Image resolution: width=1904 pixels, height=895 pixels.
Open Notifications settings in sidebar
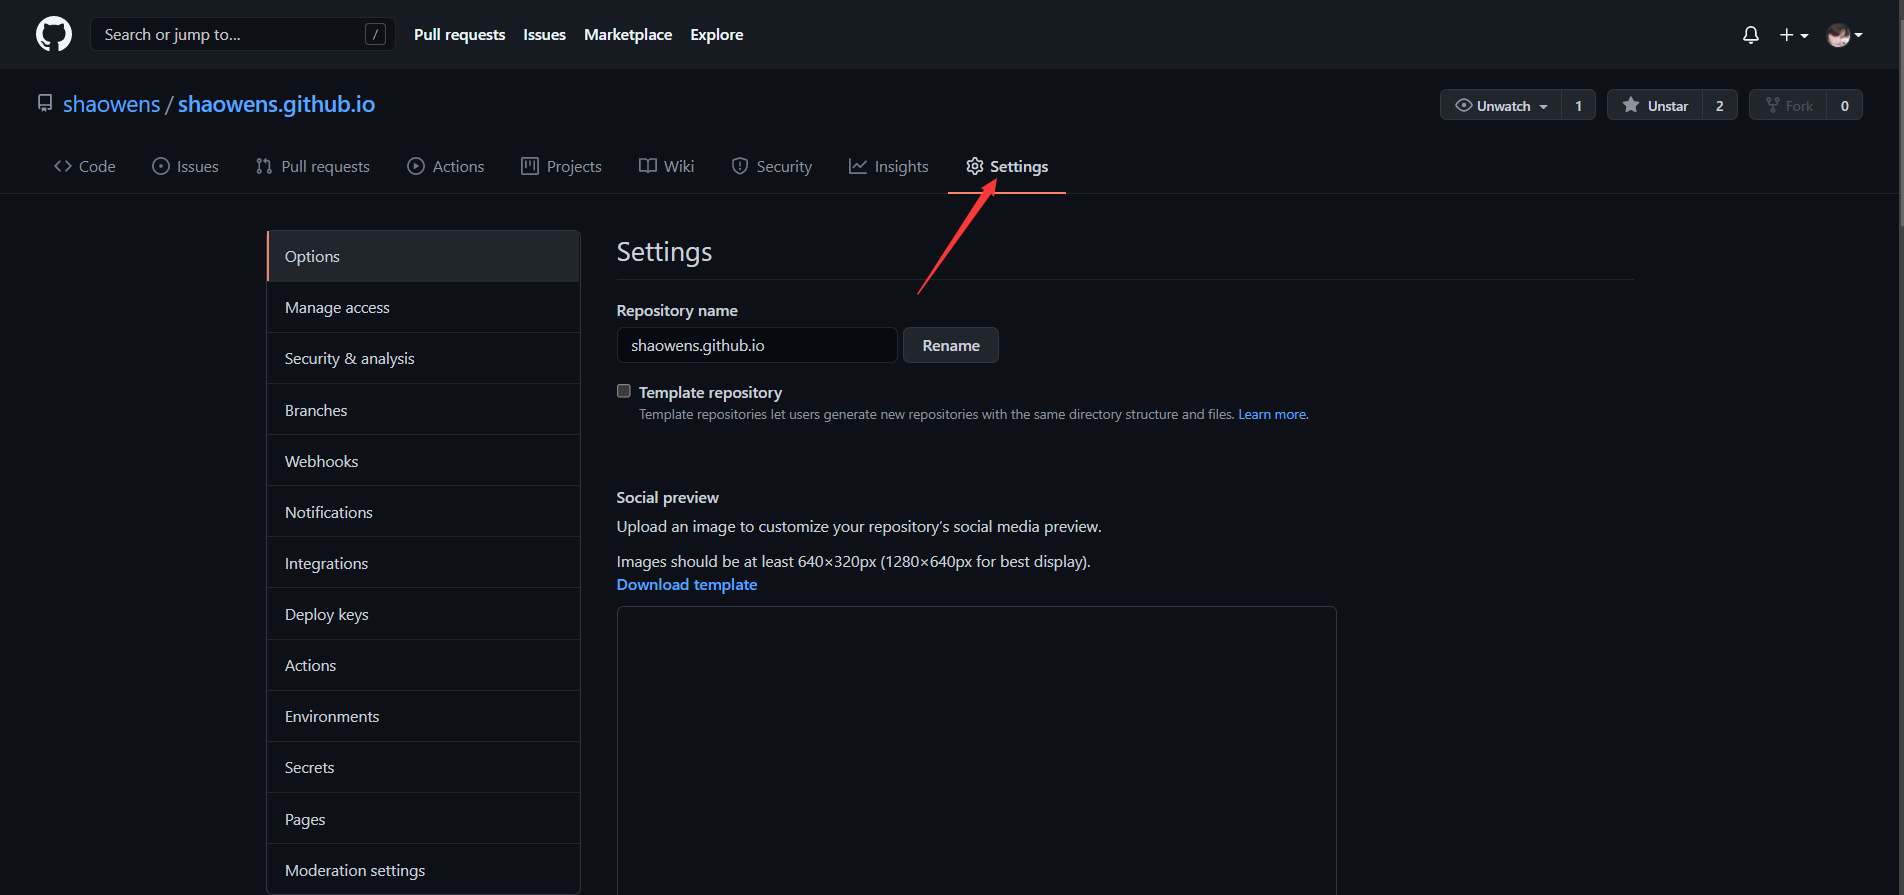tap(423, 512)
